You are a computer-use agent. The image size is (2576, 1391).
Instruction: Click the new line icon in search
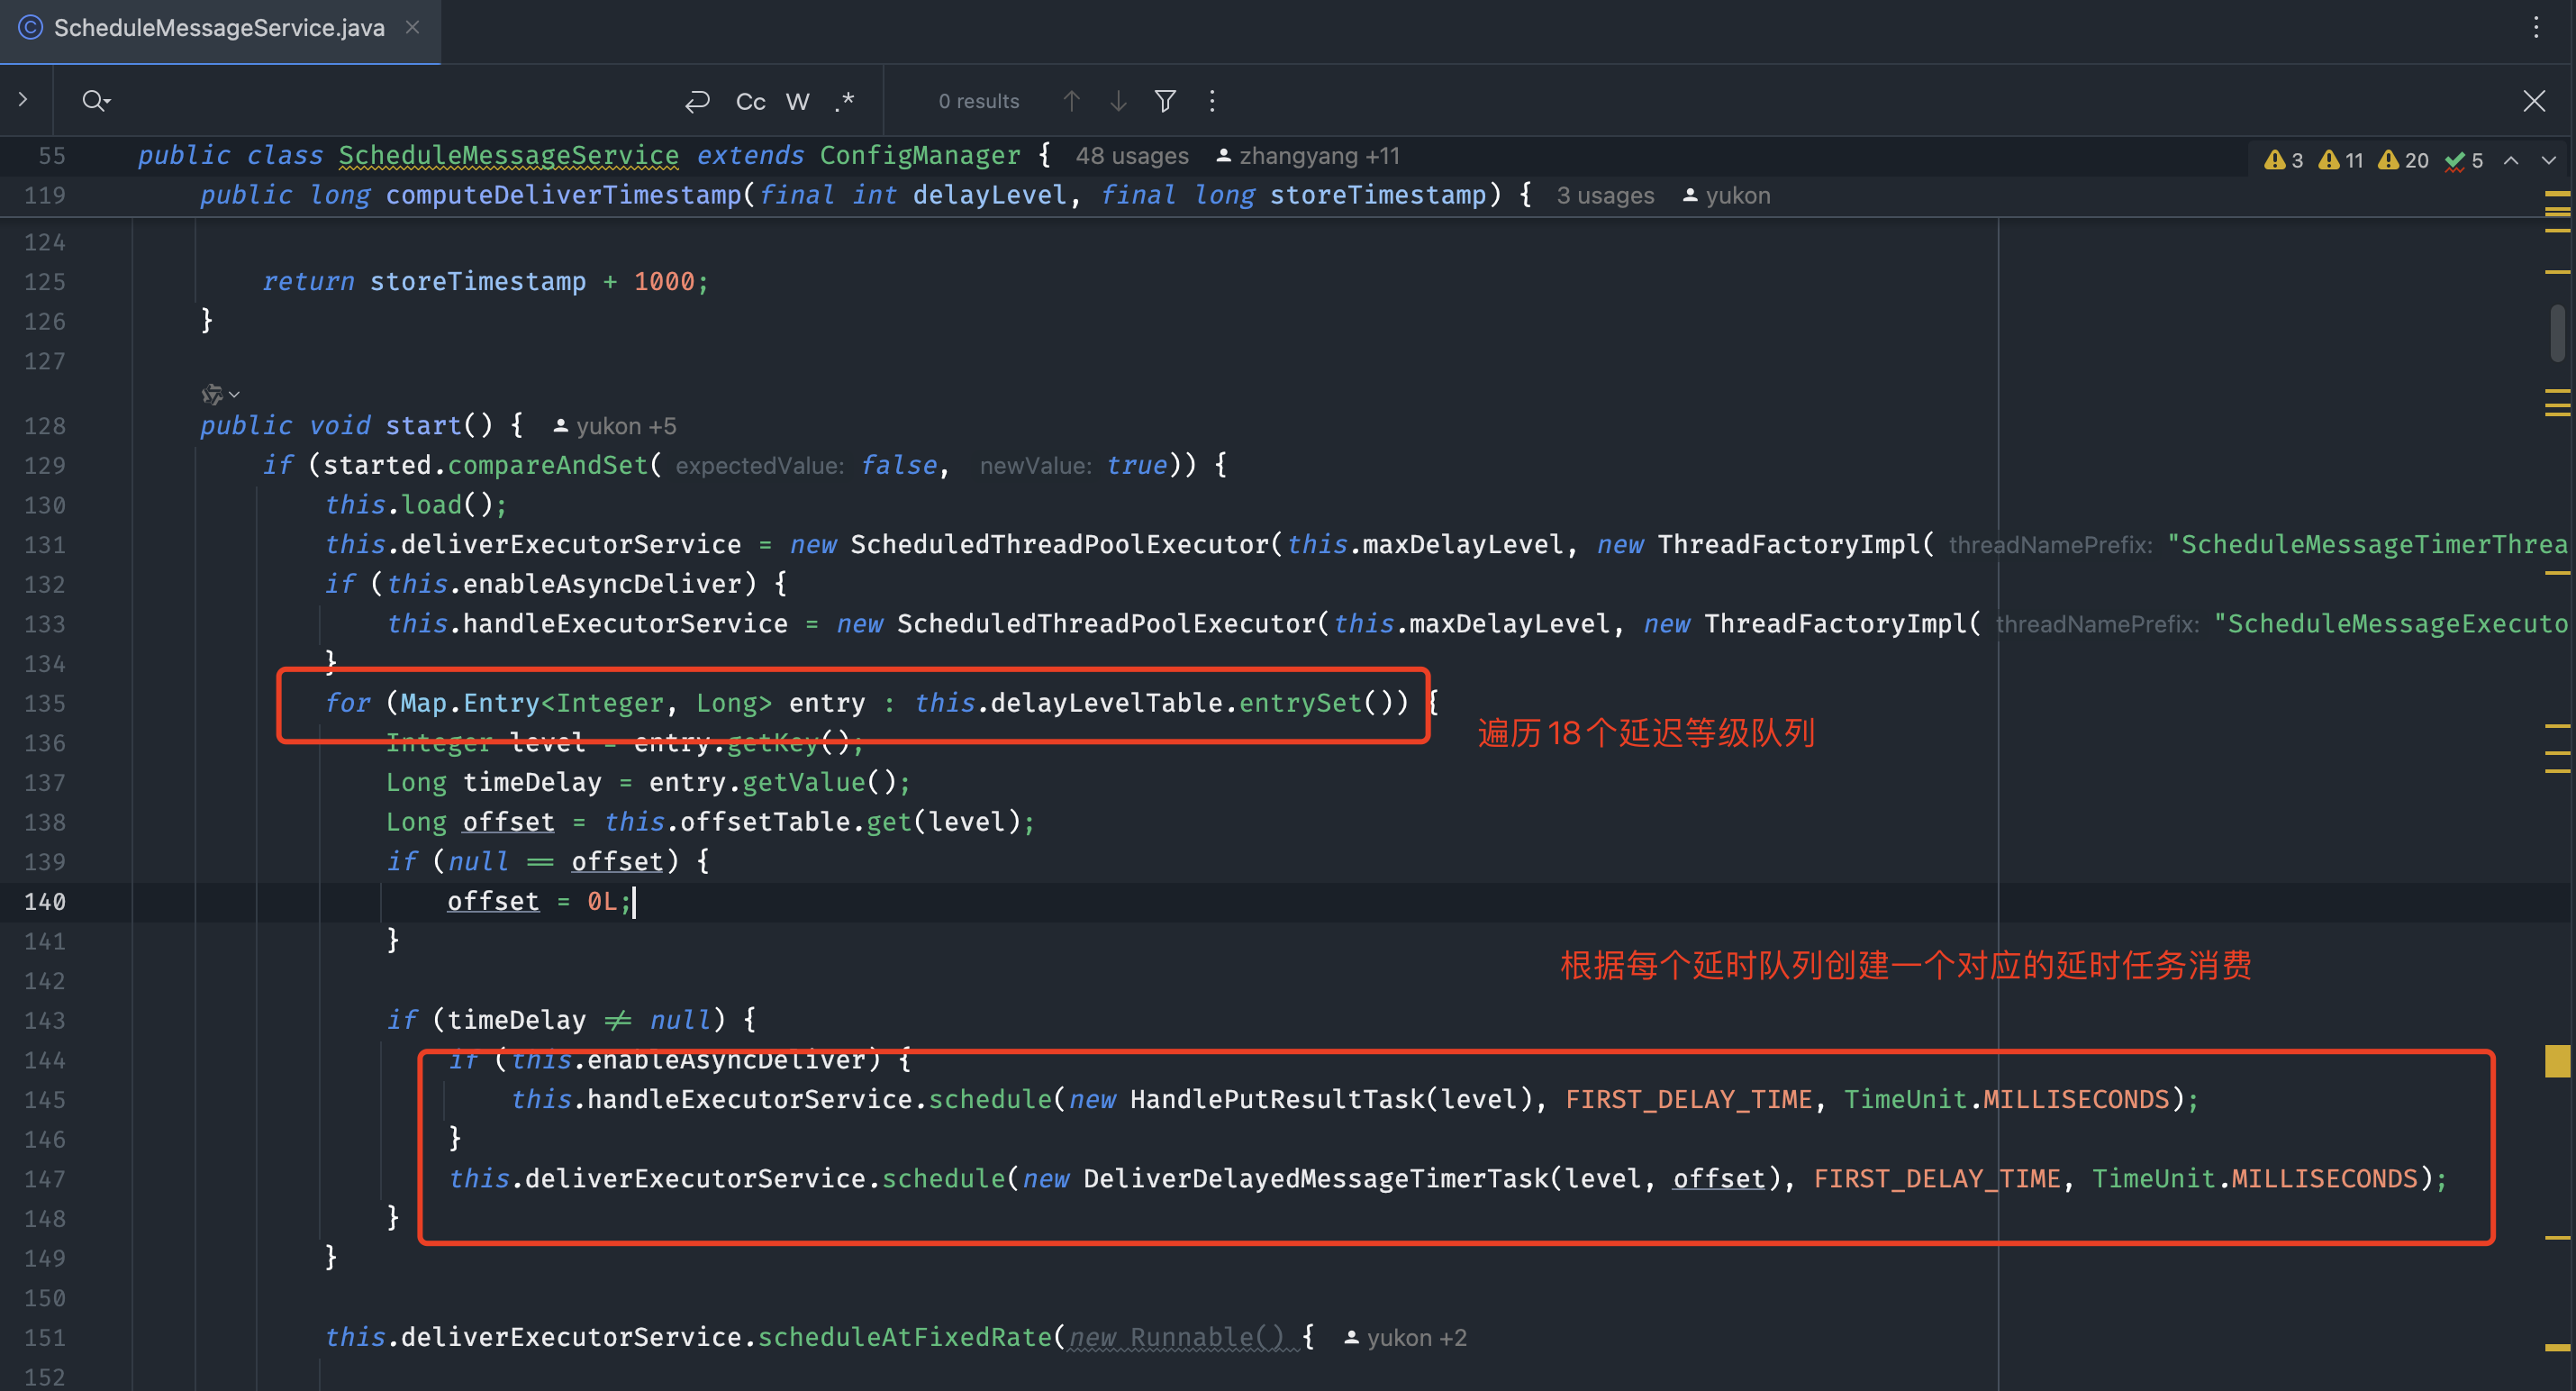click(697, 101)
